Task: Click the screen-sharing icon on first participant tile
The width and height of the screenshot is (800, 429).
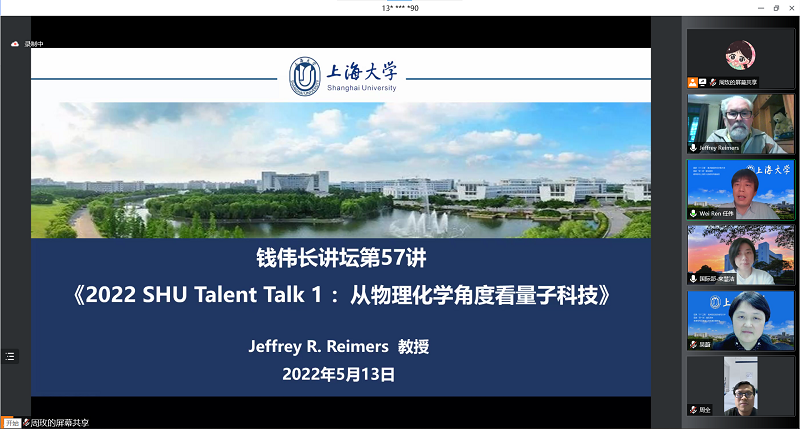Action: tap(703, 82)
